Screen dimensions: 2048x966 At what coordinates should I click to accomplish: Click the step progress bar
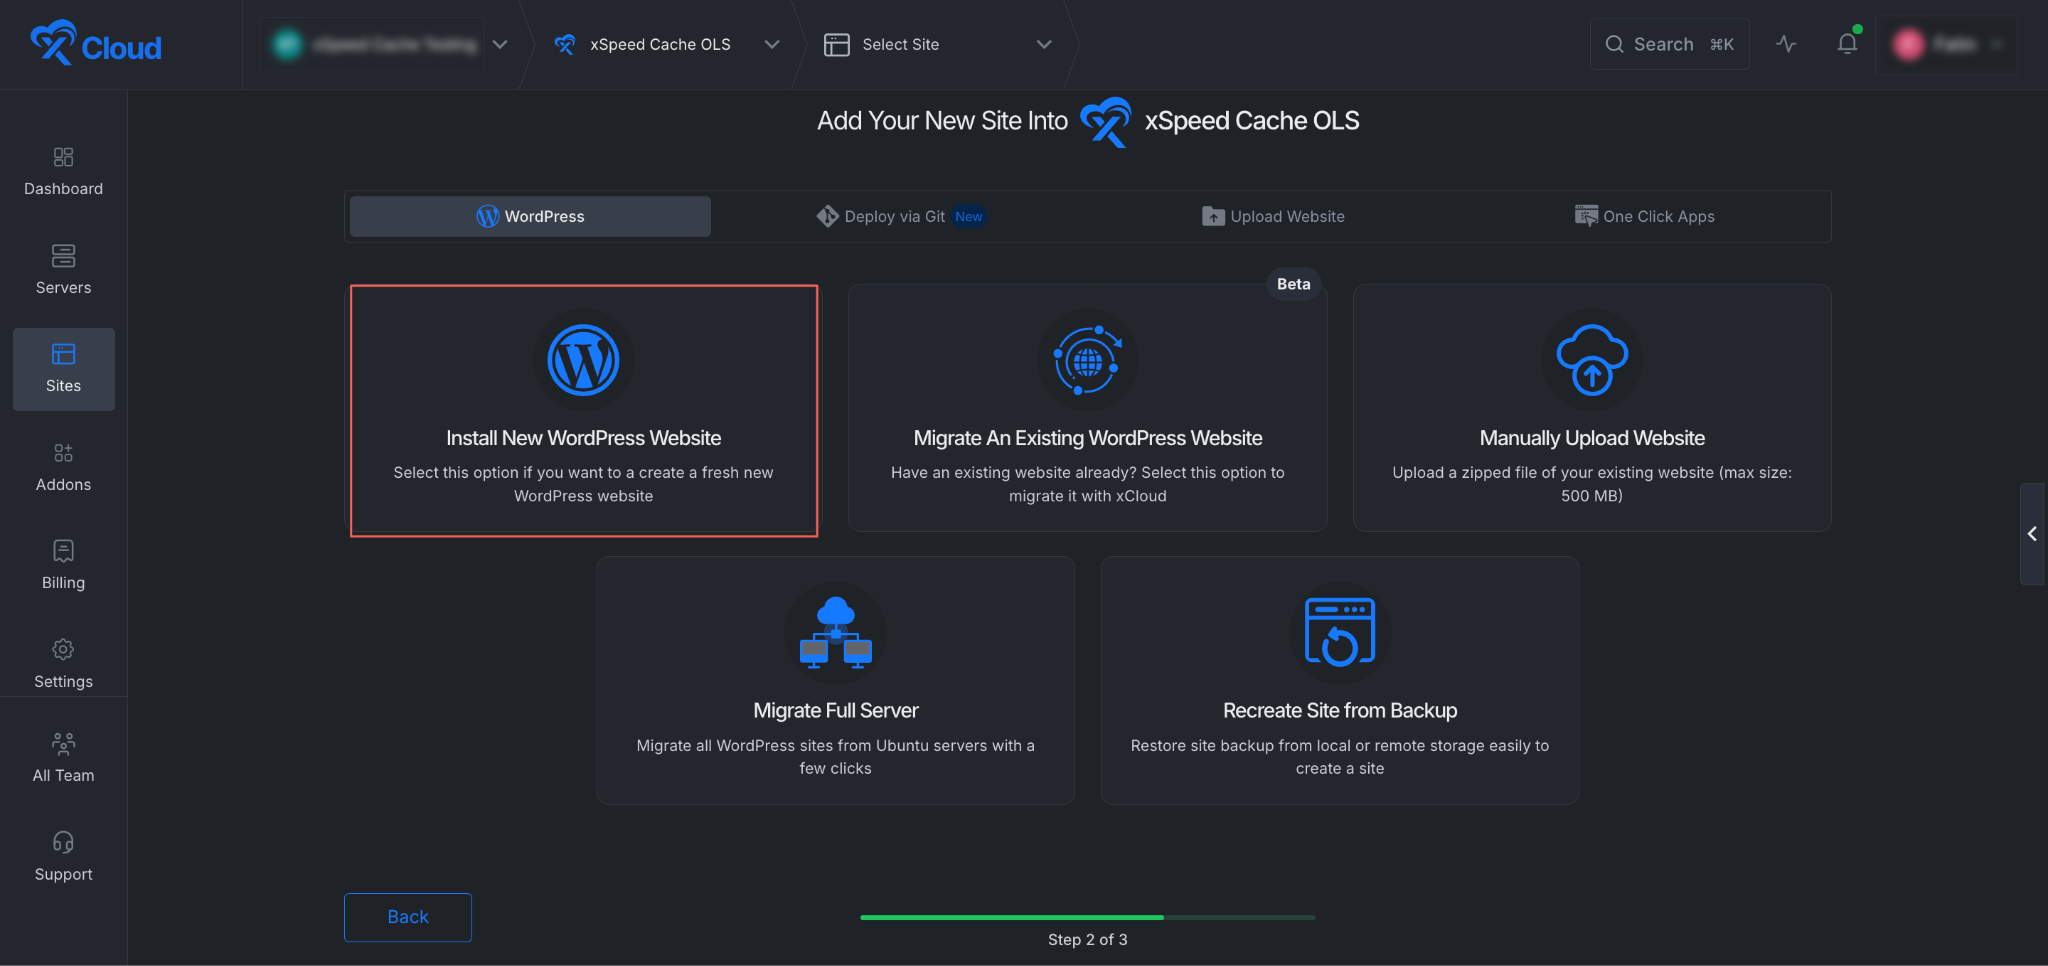(x=1087, y=917)
